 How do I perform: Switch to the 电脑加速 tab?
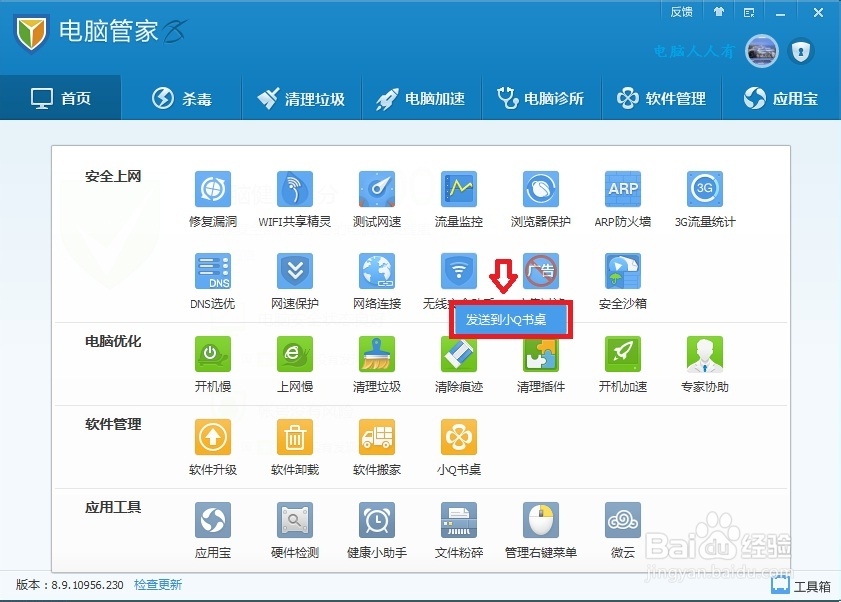[x=422, y=98]
